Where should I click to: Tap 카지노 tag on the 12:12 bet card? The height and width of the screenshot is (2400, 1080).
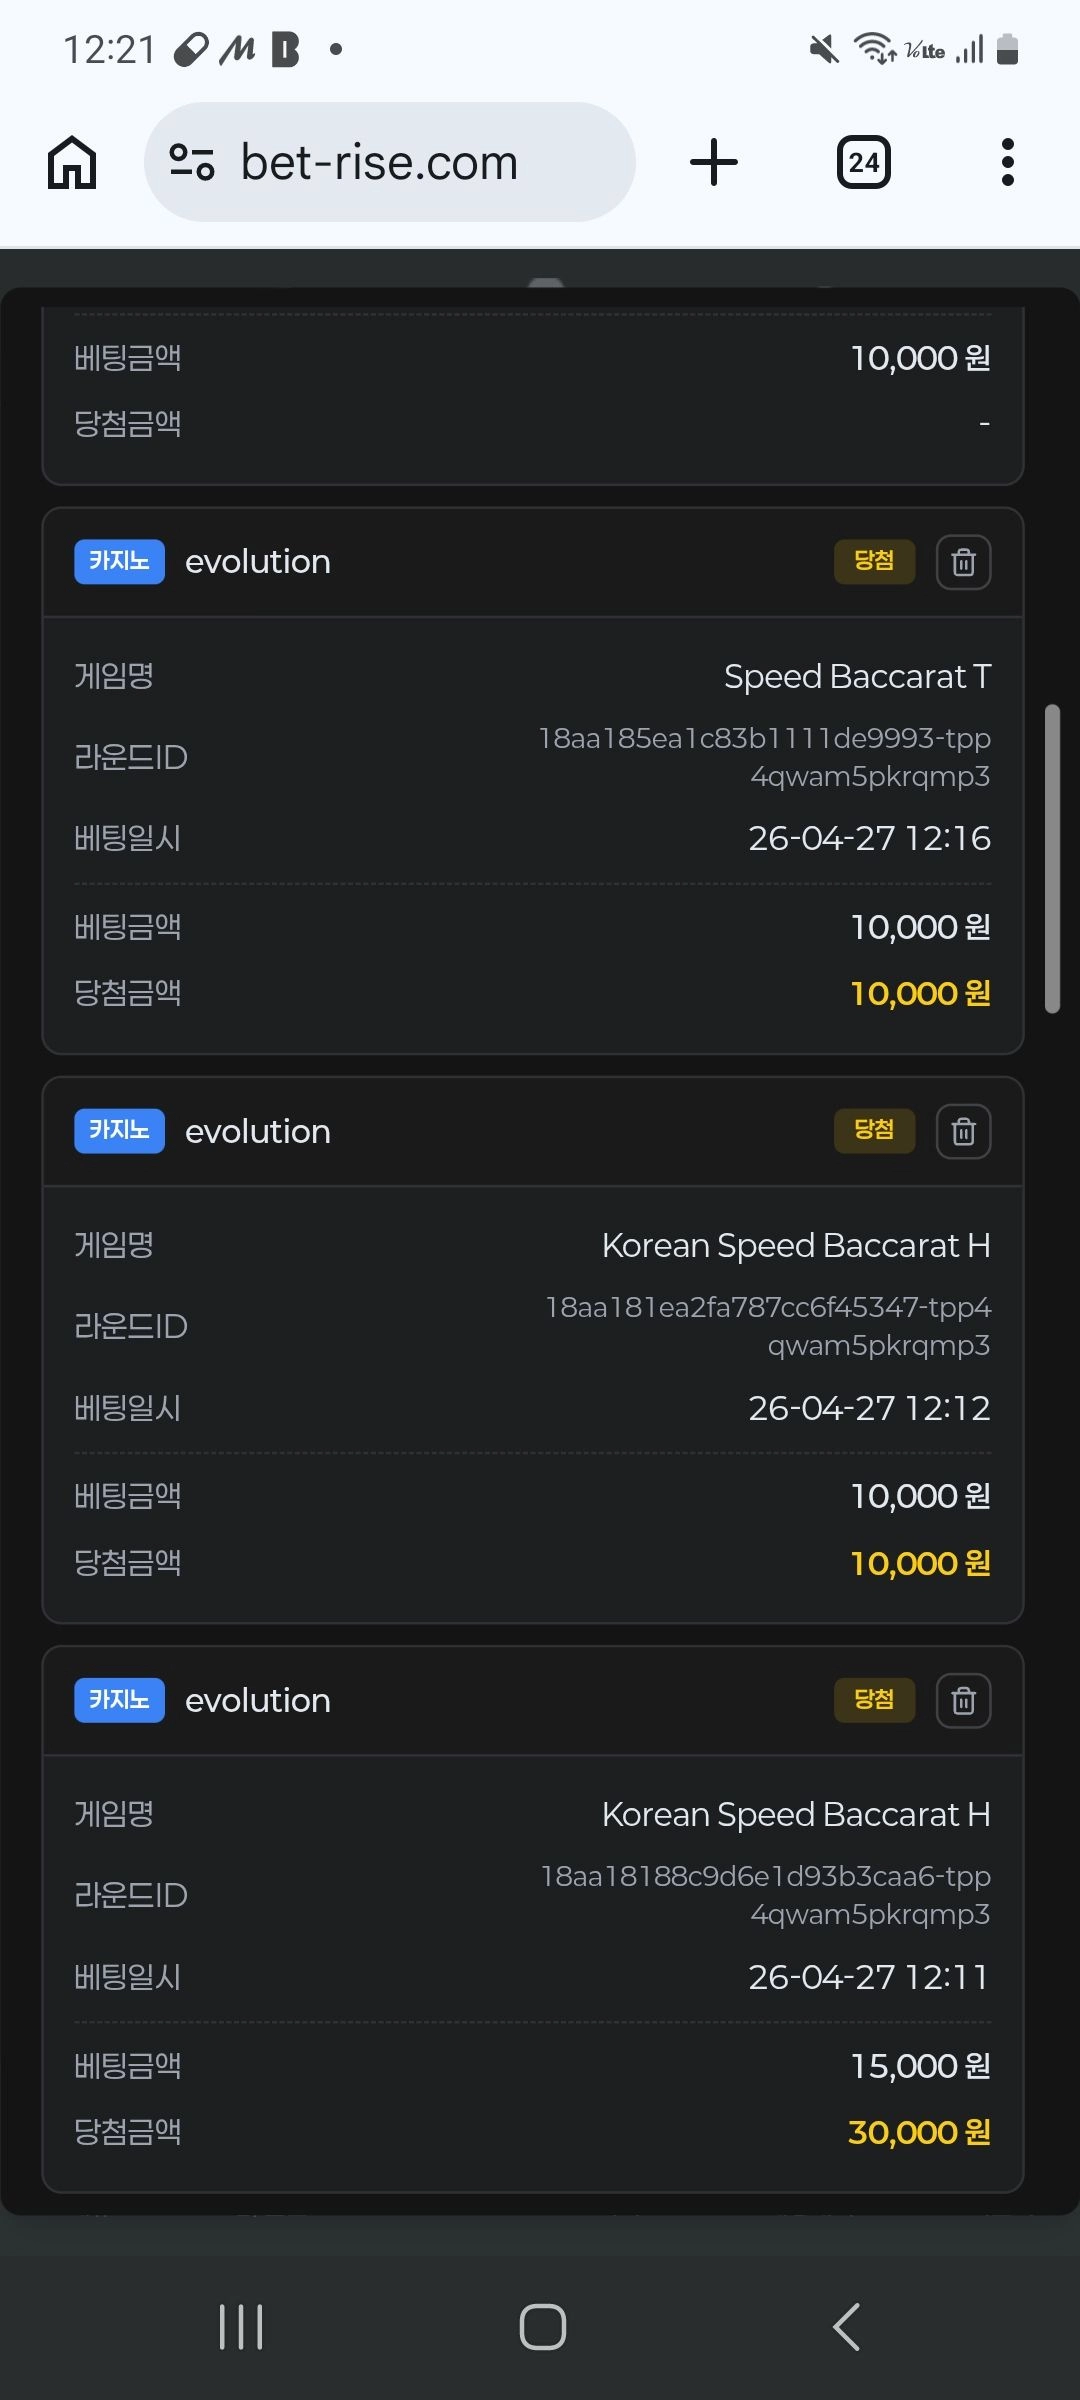(119, 1130)
